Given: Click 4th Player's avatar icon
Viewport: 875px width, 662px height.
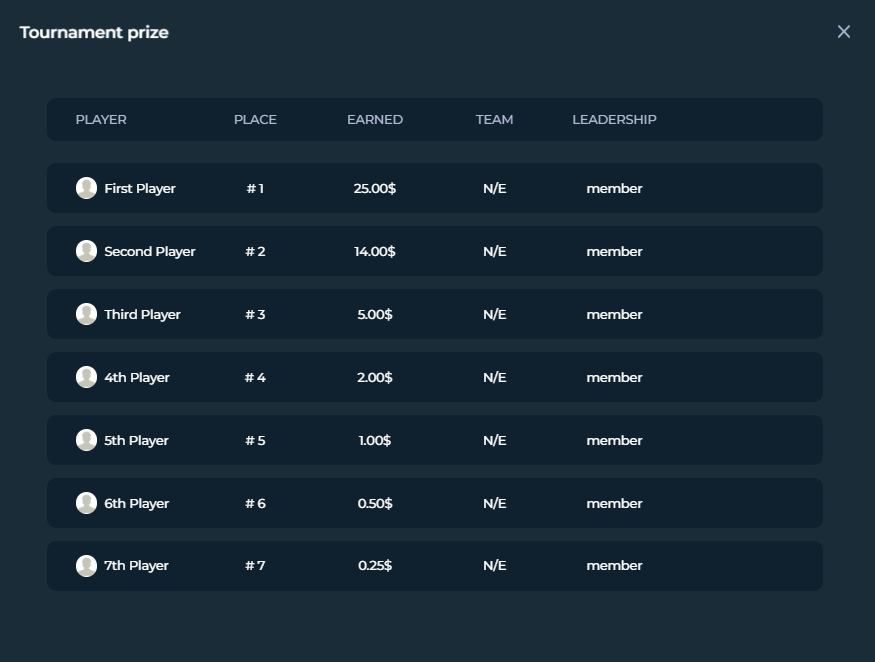Looking at the screenshot, I should pos(86,377).
